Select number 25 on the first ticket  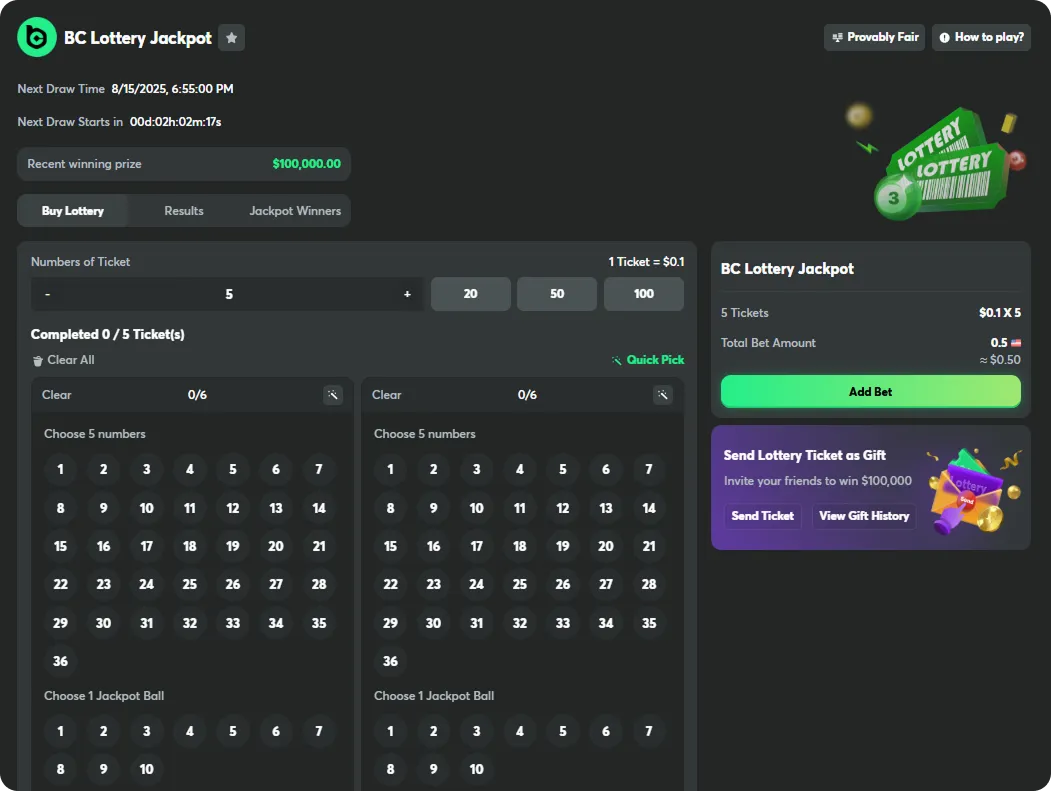pos(190,585)
